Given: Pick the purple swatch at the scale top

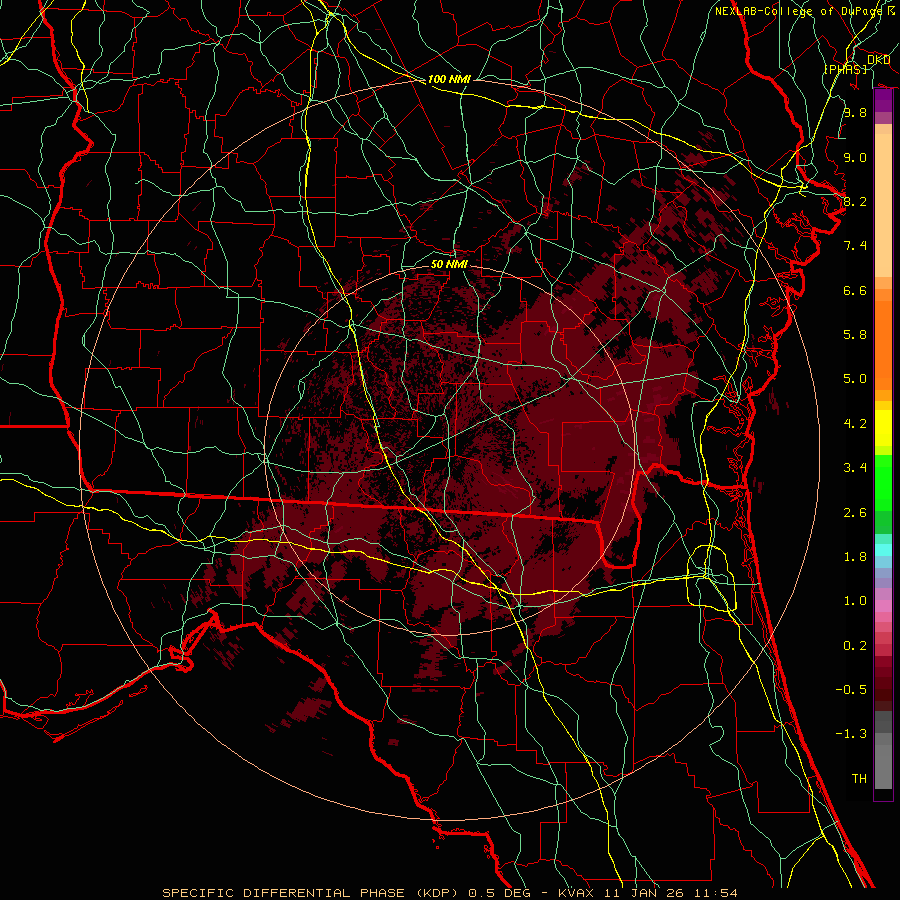Looking at the screenshot, I should click(883, 100).
